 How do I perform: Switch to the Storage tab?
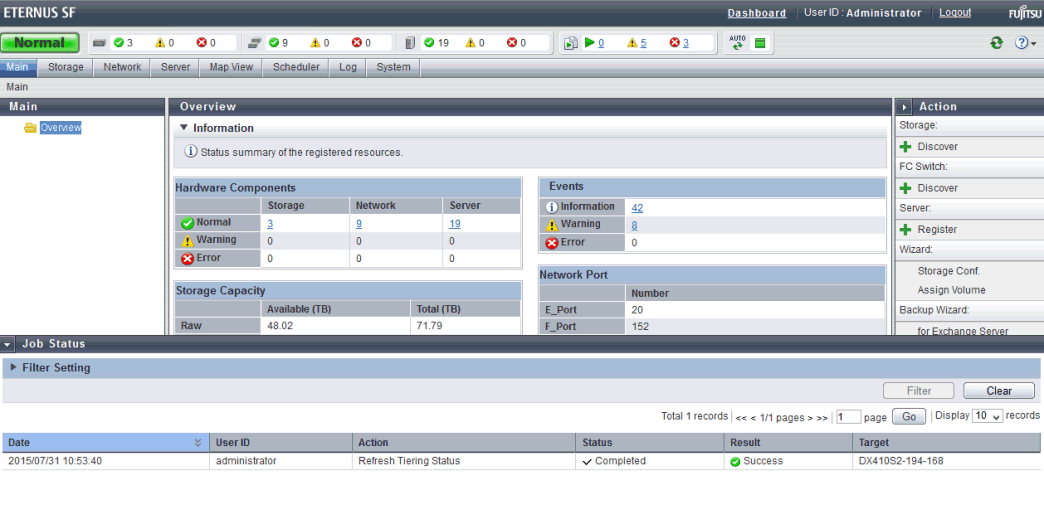[66, 67]
